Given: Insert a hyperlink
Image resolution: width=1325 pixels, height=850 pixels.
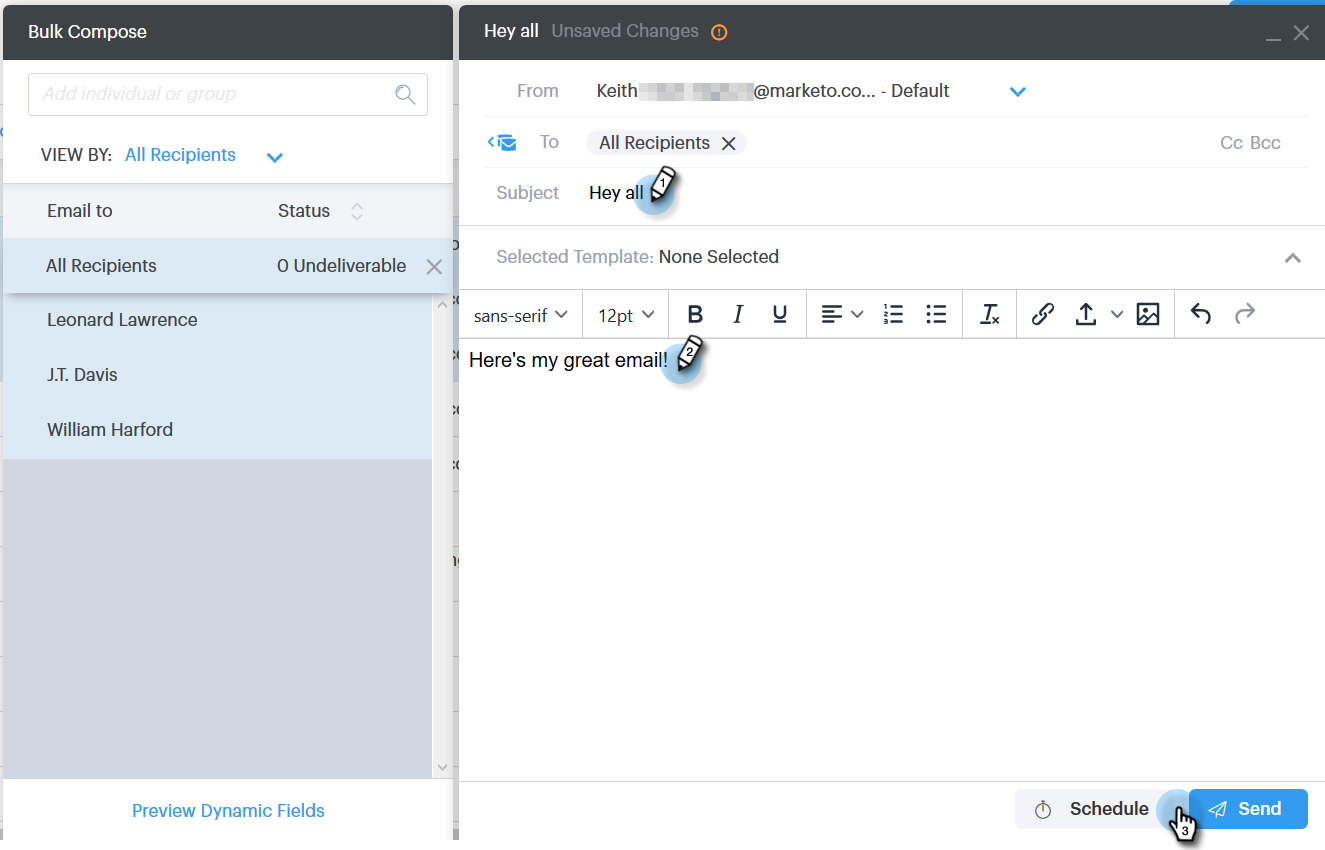Looking at the screenshot, I should coord(1042,314).
